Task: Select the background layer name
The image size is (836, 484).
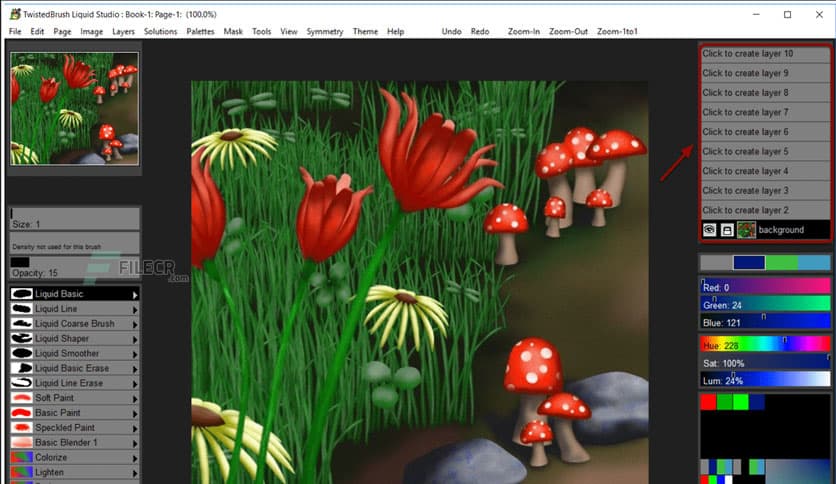Action: coord(781,230)
